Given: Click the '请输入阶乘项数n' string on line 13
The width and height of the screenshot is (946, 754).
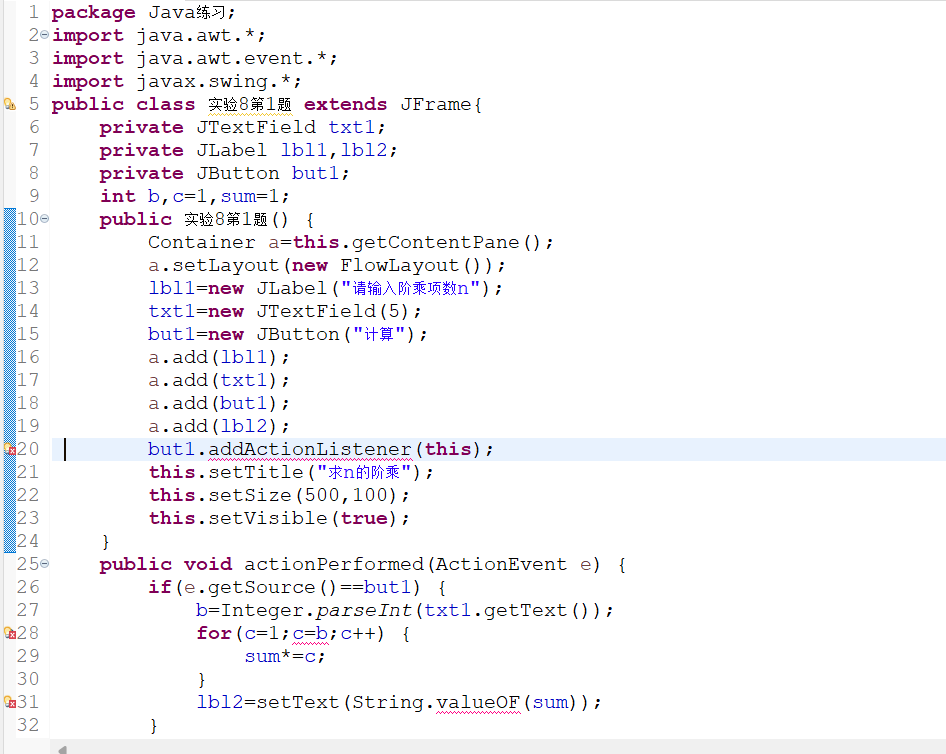Looking at the screenshot, I should click(x=411, y=288).
